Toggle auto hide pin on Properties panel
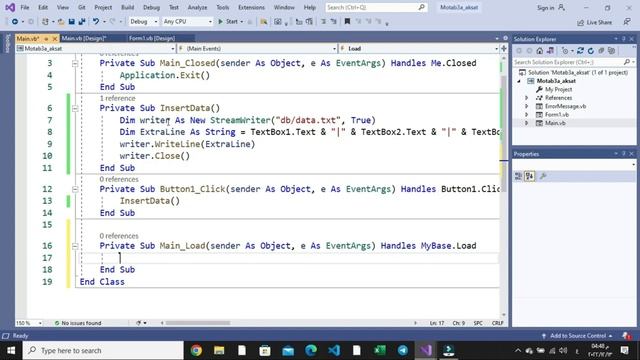640x360 pixels. (624, 153)
